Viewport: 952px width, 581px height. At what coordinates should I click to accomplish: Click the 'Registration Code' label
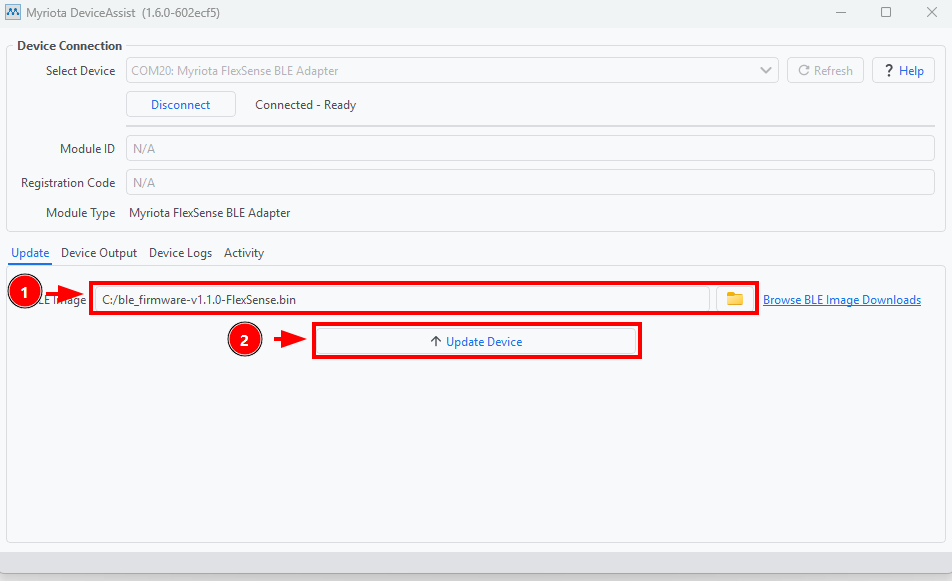[68, 183]
